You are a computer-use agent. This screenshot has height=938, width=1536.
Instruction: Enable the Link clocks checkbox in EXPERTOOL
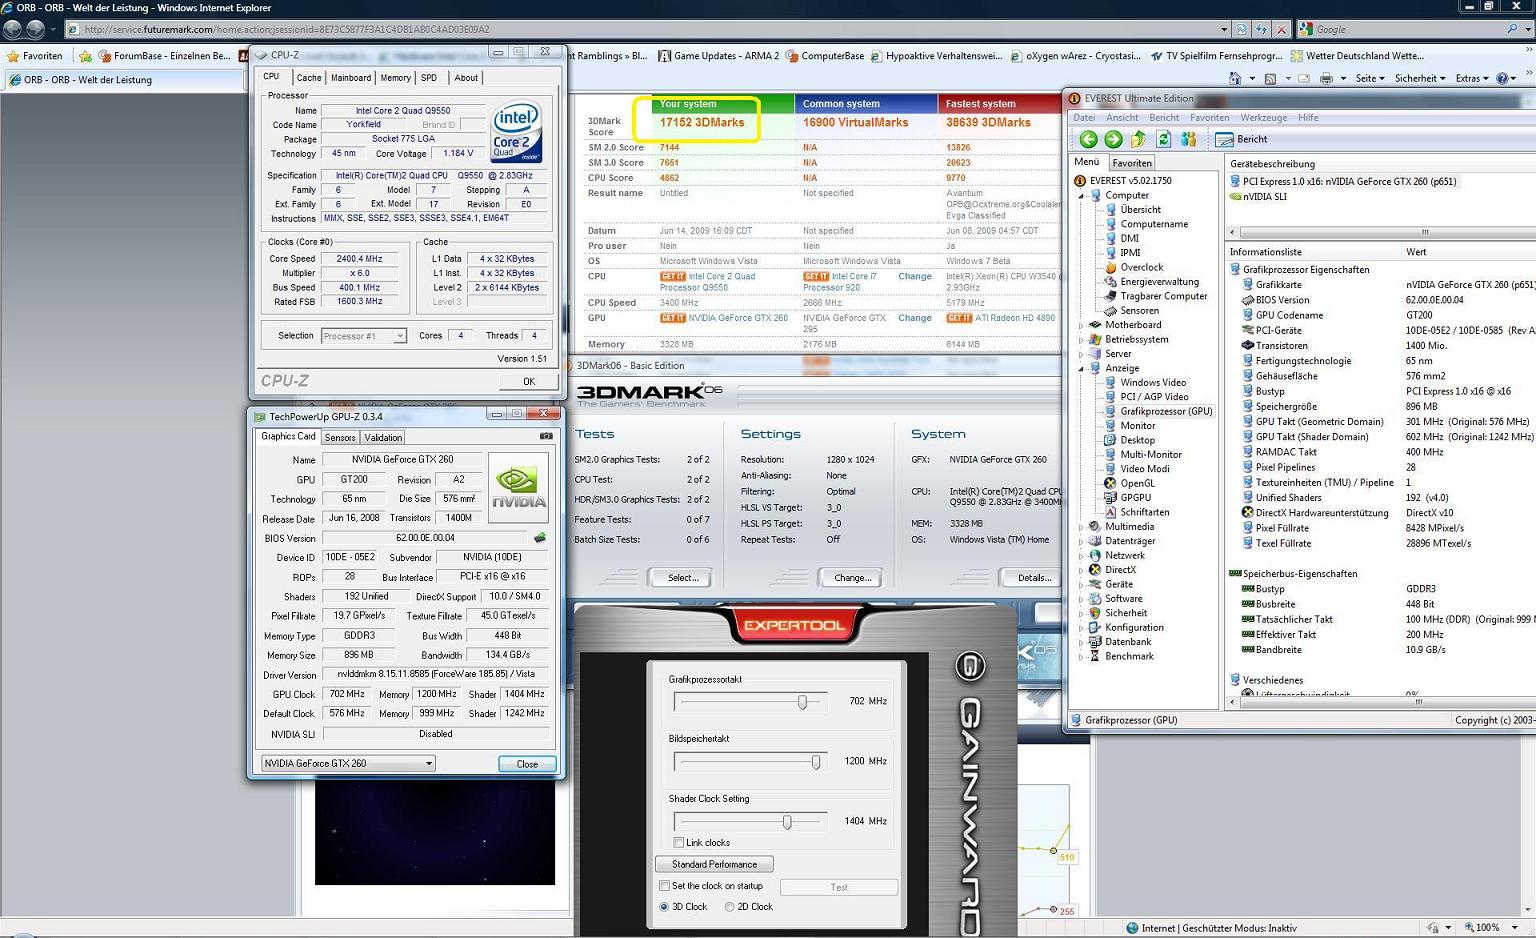click(x=678, y=842)
